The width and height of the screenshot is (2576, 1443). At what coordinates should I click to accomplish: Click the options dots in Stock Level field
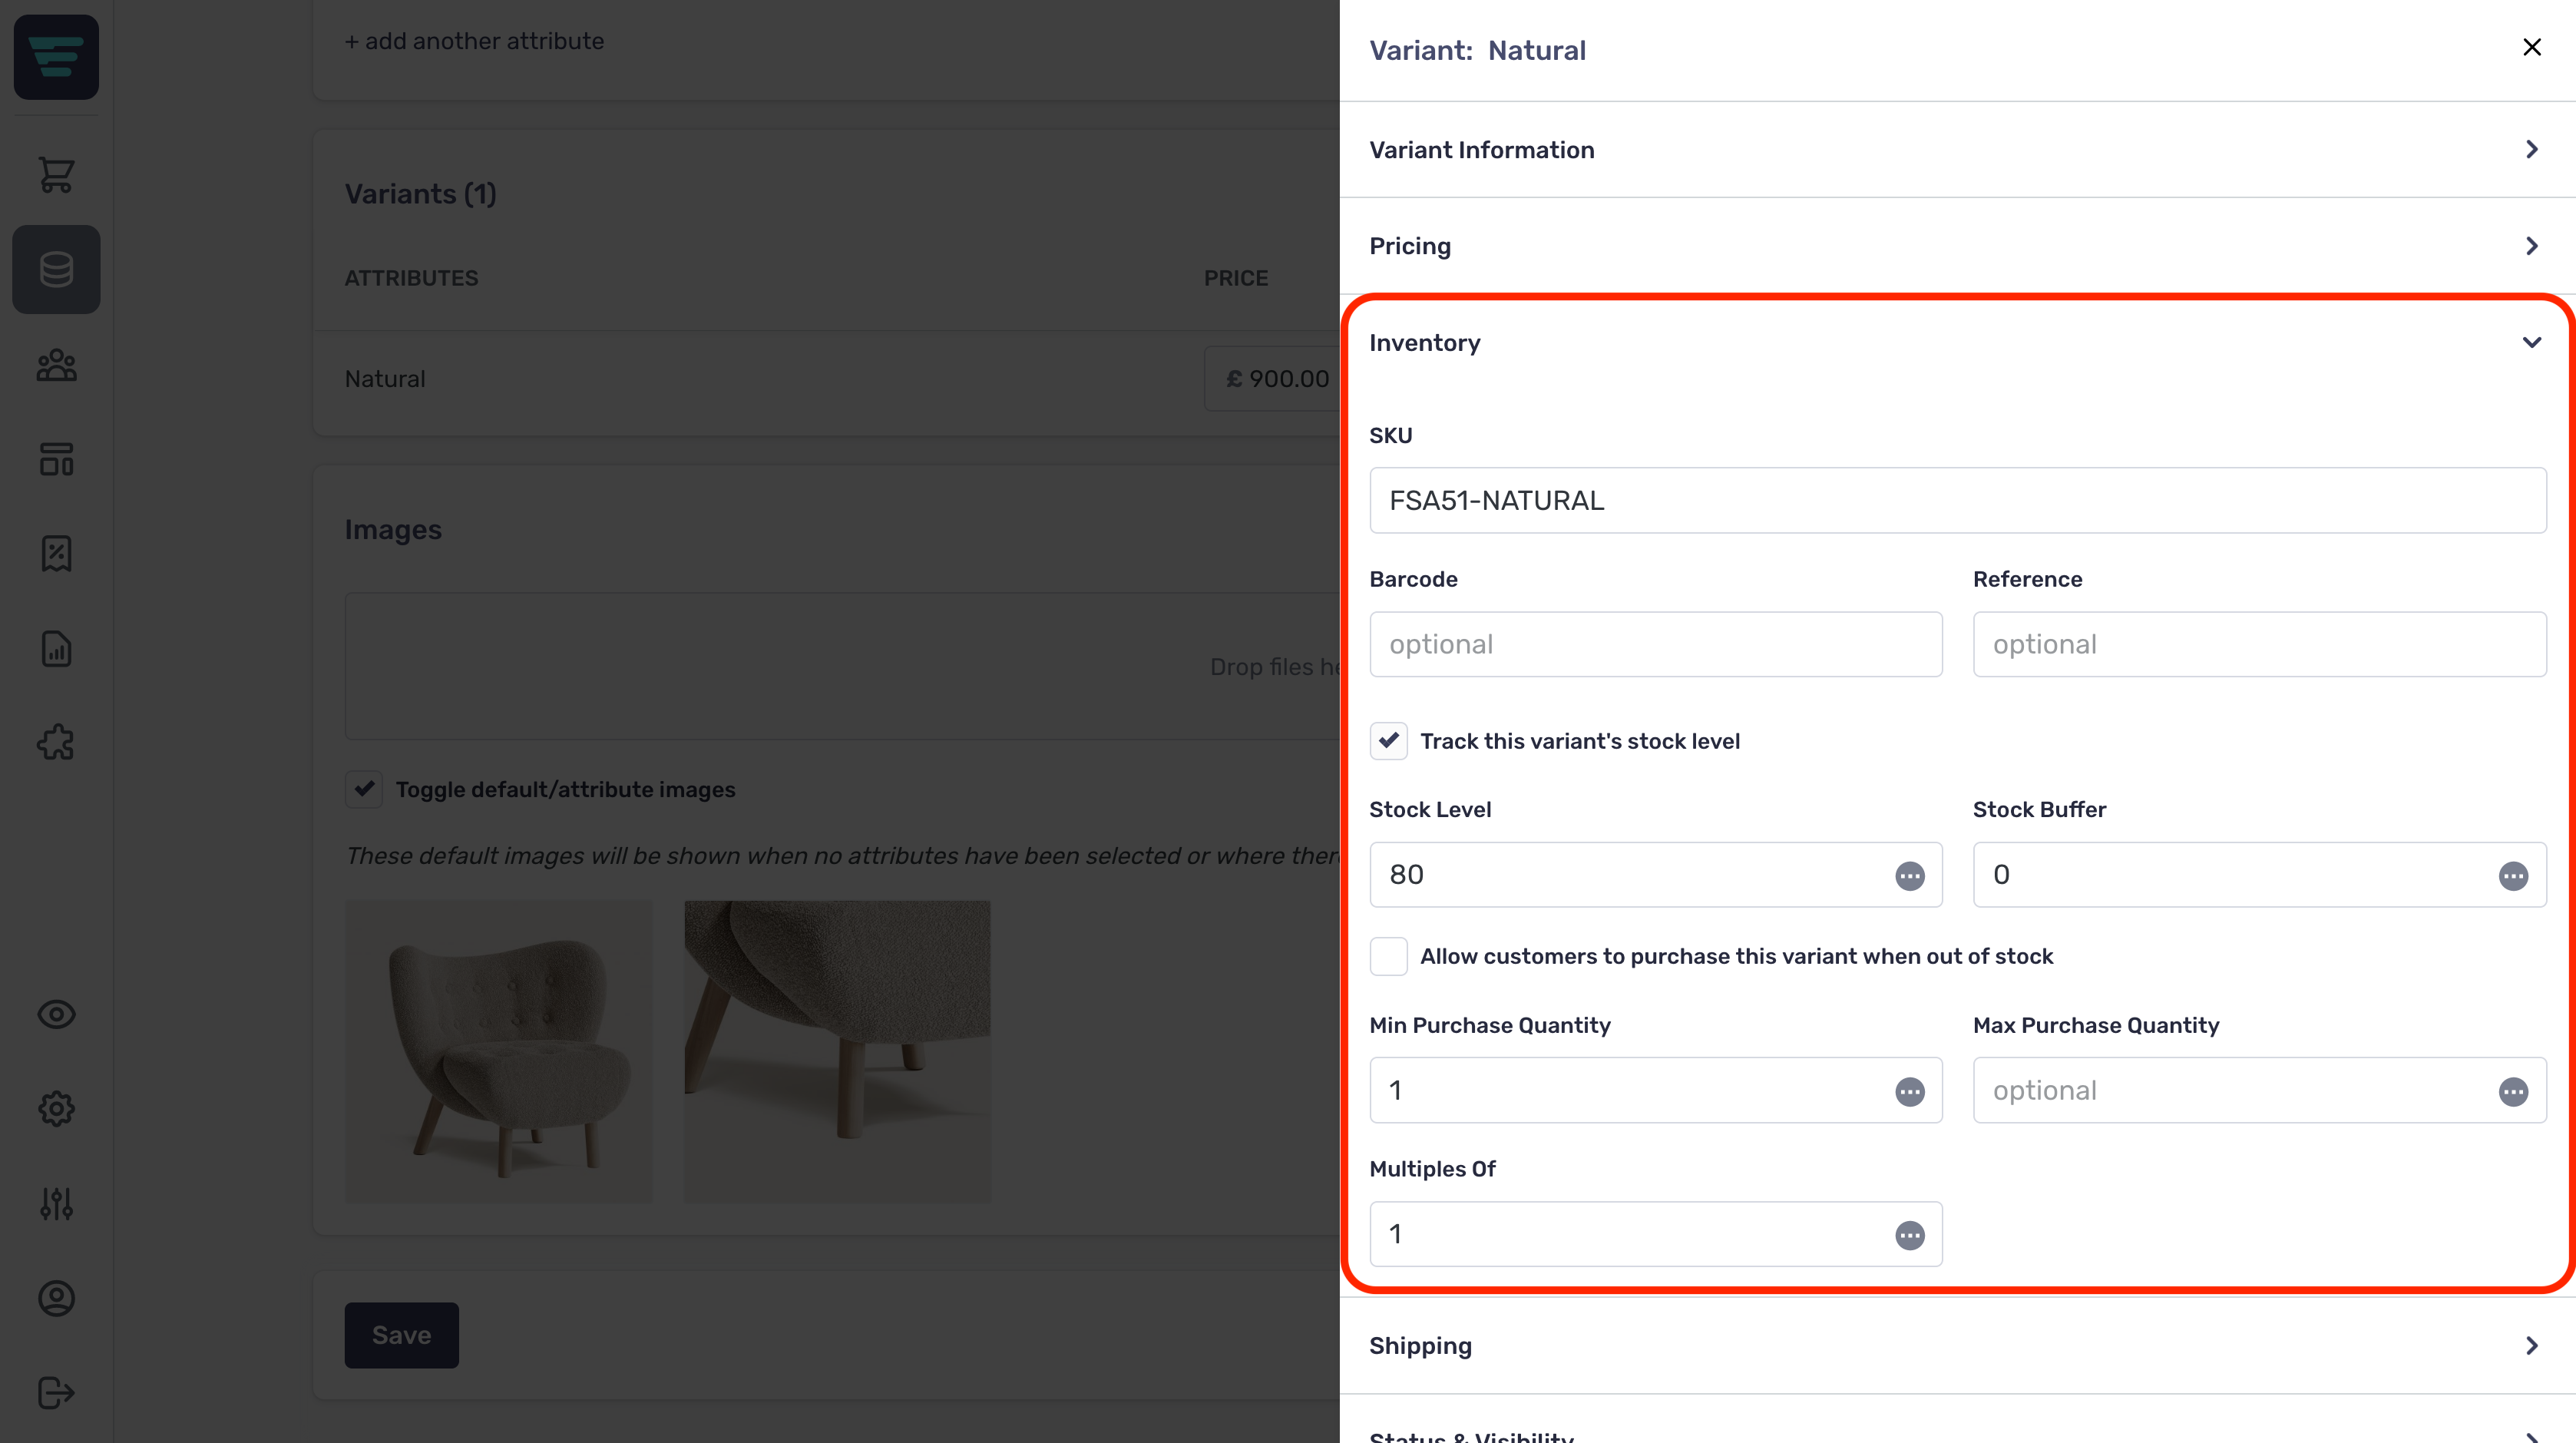(1909, 876)
